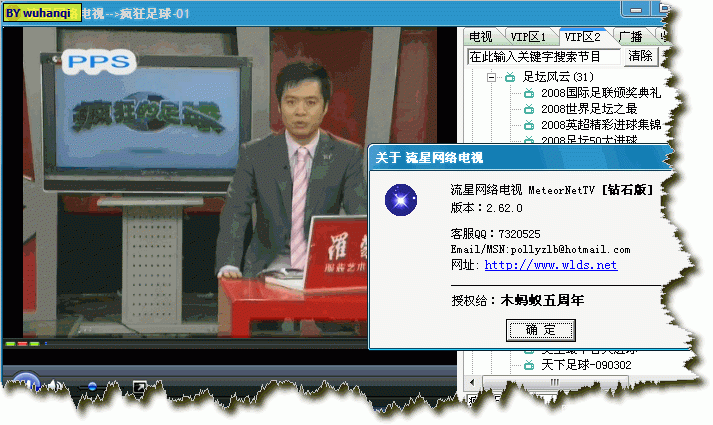Focus the 在此输入关键字搜索节目 search field

coord(544,57)
